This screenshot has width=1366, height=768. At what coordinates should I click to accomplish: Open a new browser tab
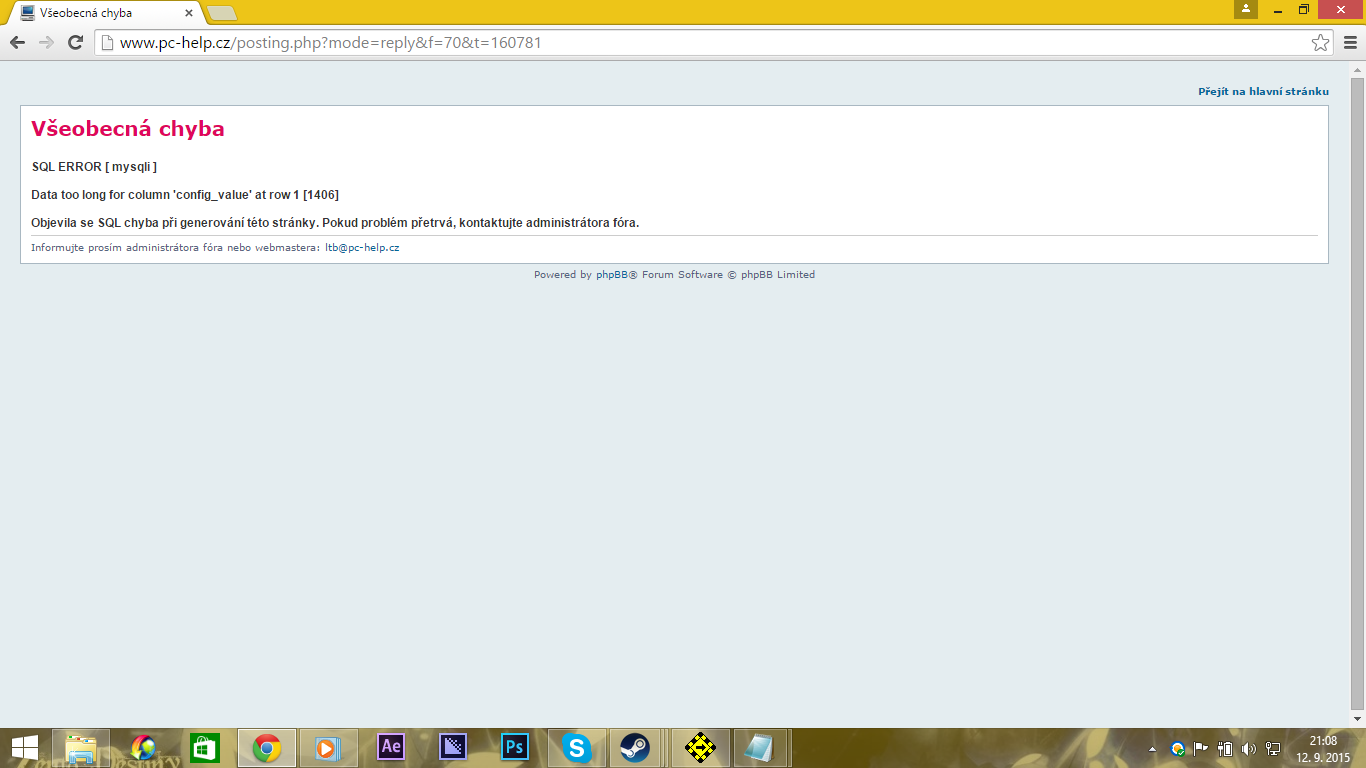click(x=221, y=13)
